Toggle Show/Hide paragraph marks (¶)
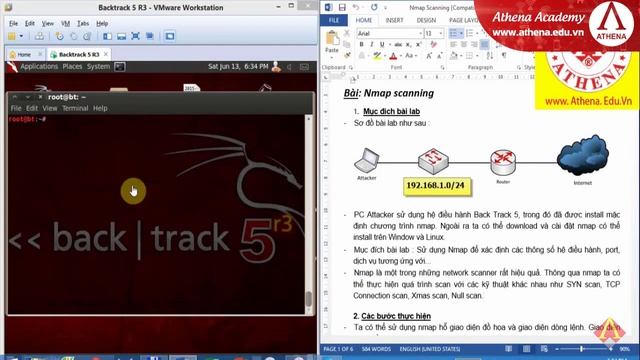The height and width of the screenshot is (360, 640). (x=504, y=56)
